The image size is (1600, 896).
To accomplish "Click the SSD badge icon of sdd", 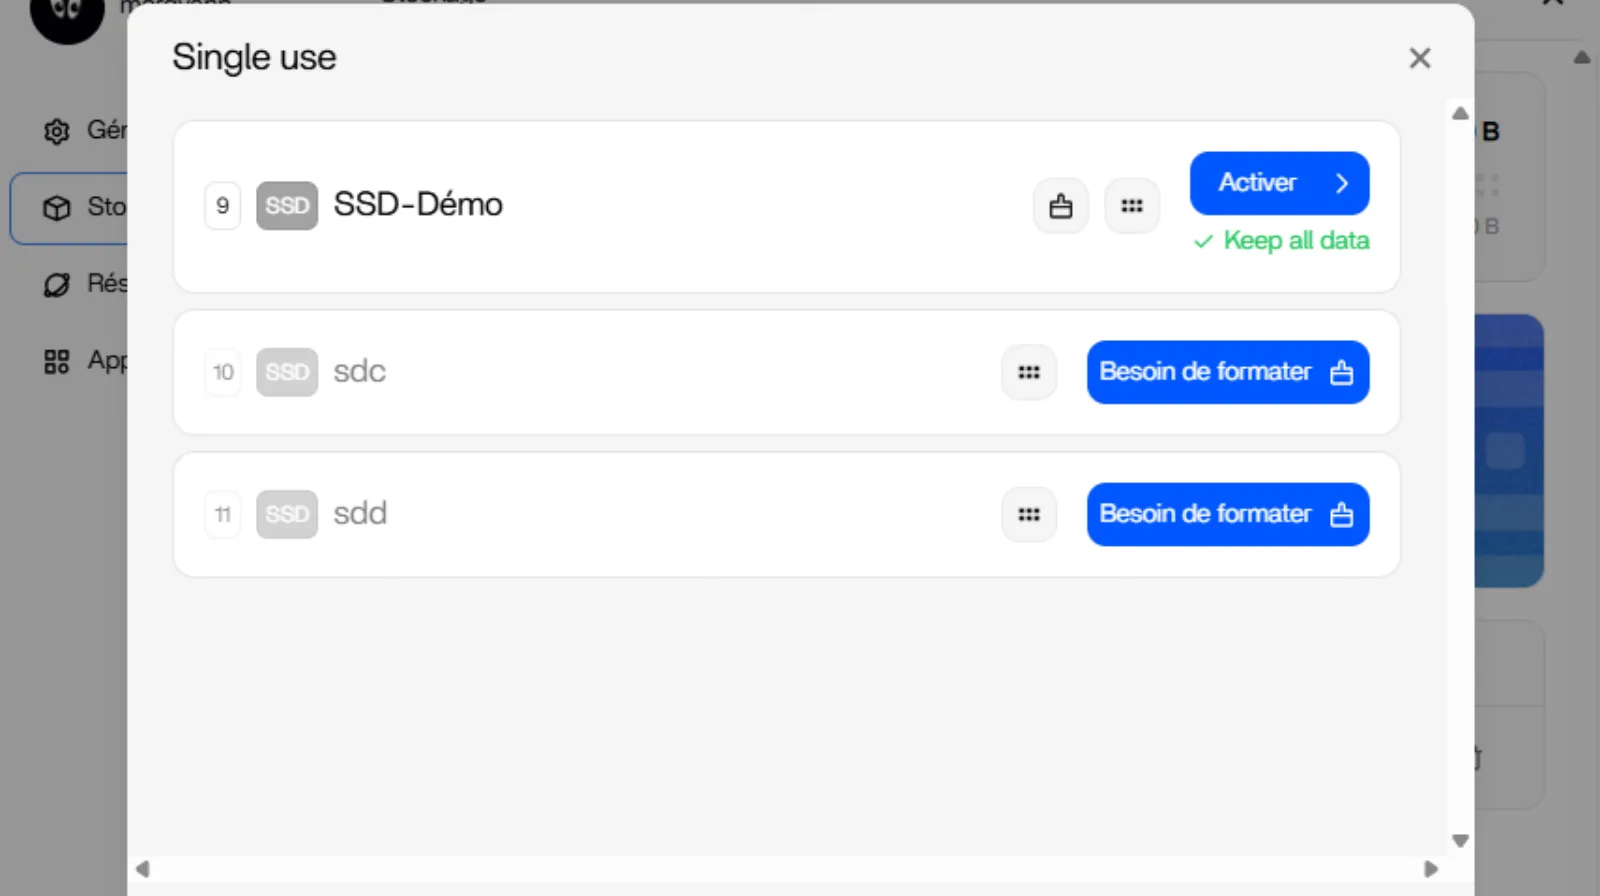I will coord(287,514).
